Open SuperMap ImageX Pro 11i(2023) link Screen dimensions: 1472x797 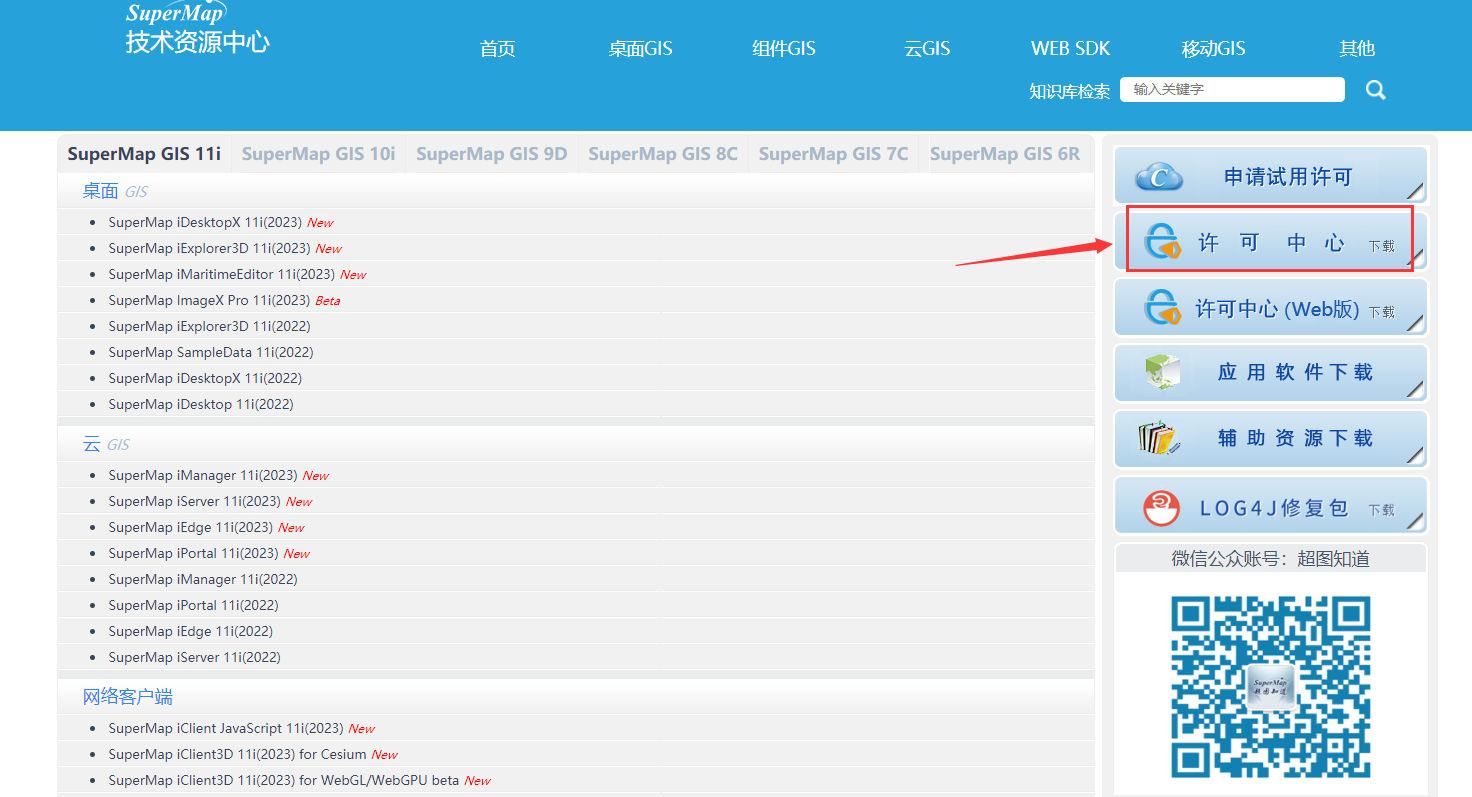point(210,300)
